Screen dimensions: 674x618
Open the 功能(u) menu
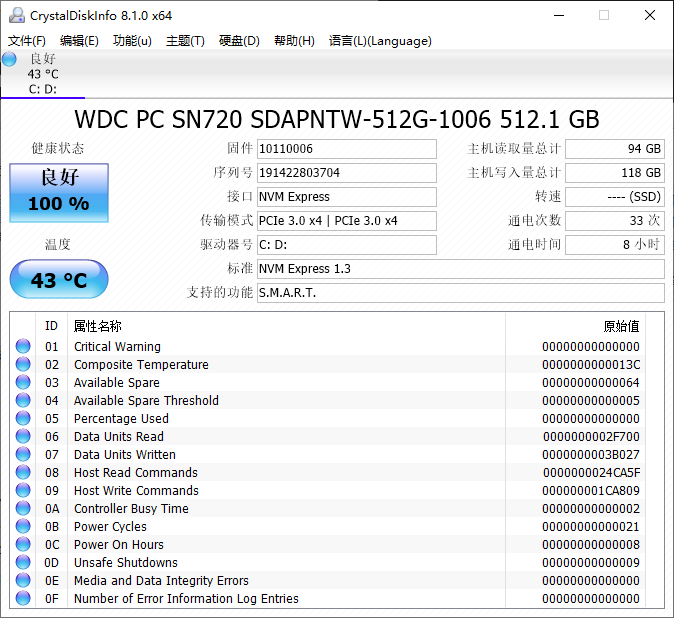point(132,41)
